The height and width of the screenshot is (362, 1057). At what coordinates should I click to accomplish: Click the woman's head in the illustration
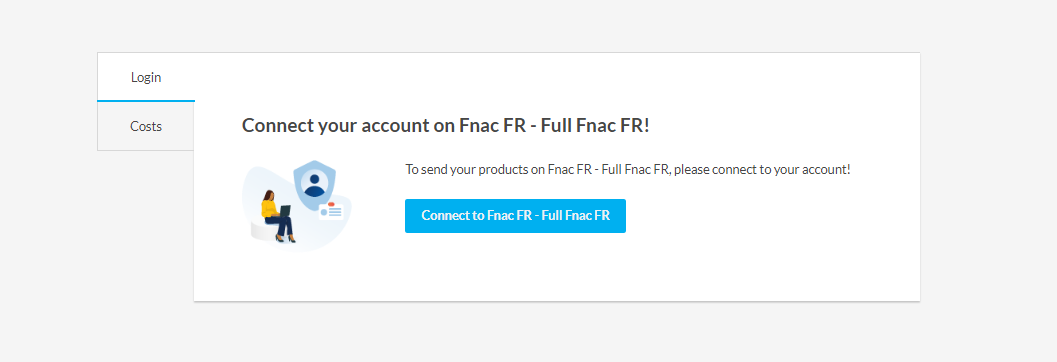(x=269, y=195)
